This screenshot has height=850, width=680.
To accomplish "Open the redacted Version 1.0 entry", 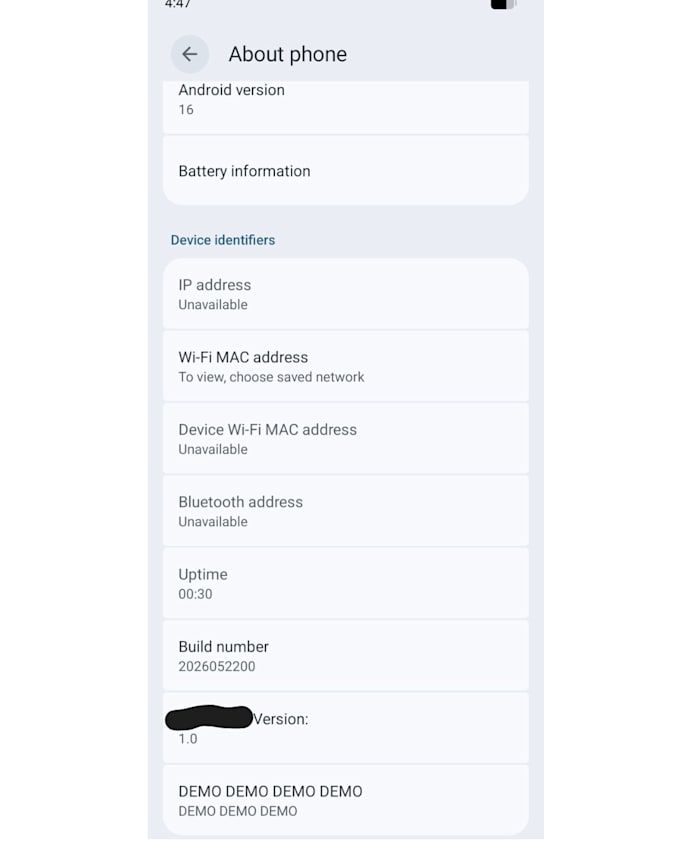I will (346, 728).
